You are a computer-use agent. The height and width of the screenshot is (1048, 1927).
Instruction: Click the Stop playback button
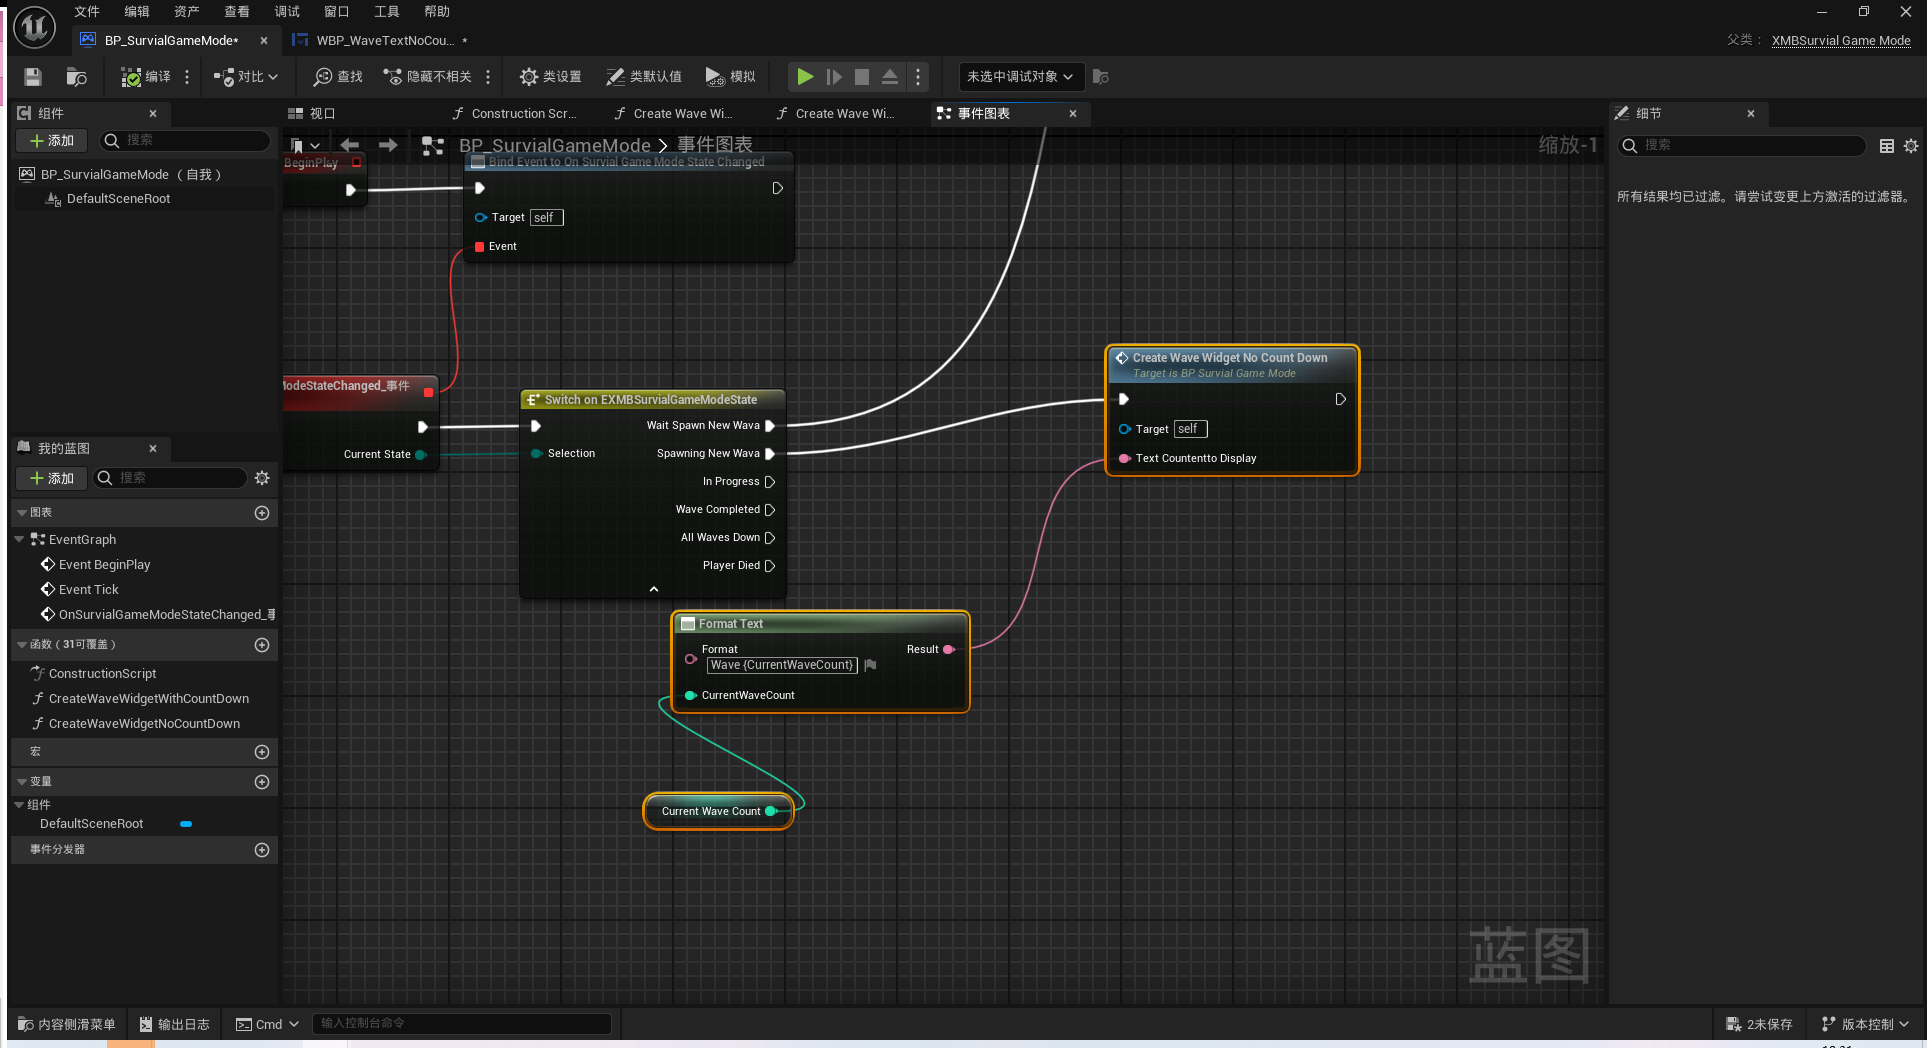[x=862, y=77]
